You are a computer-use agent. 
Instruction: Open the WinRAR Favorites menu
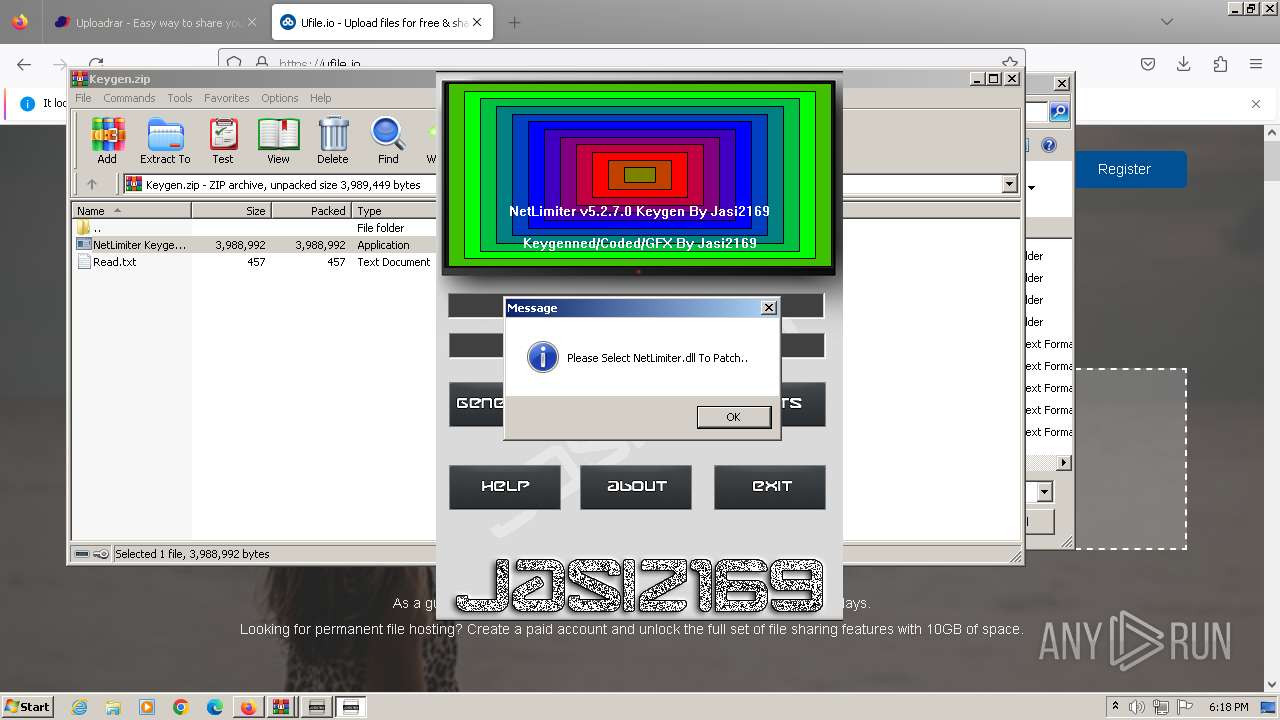[227, 98]
